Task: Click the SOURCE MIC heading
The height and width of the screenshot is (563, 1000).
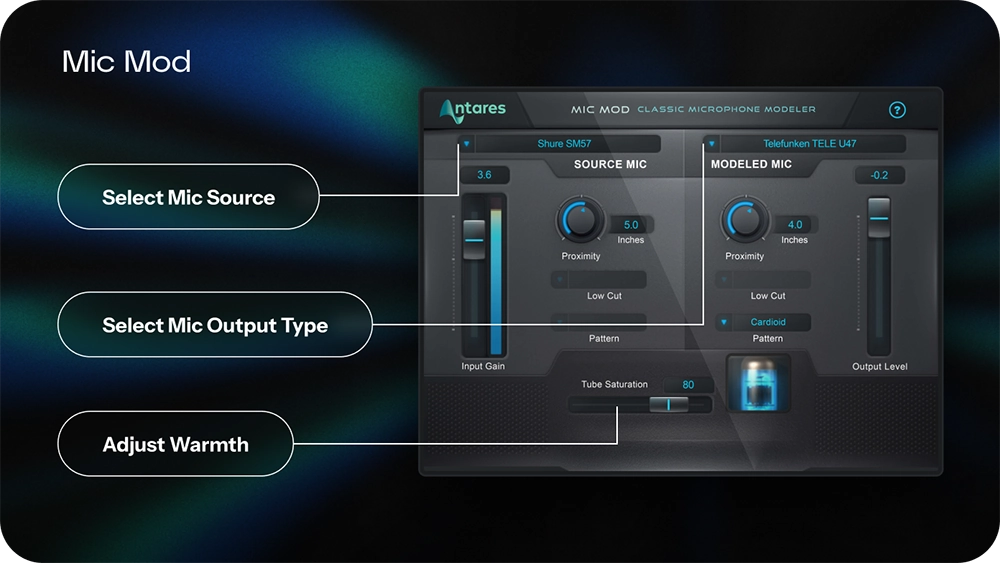Action: click(x=610, y=165)
